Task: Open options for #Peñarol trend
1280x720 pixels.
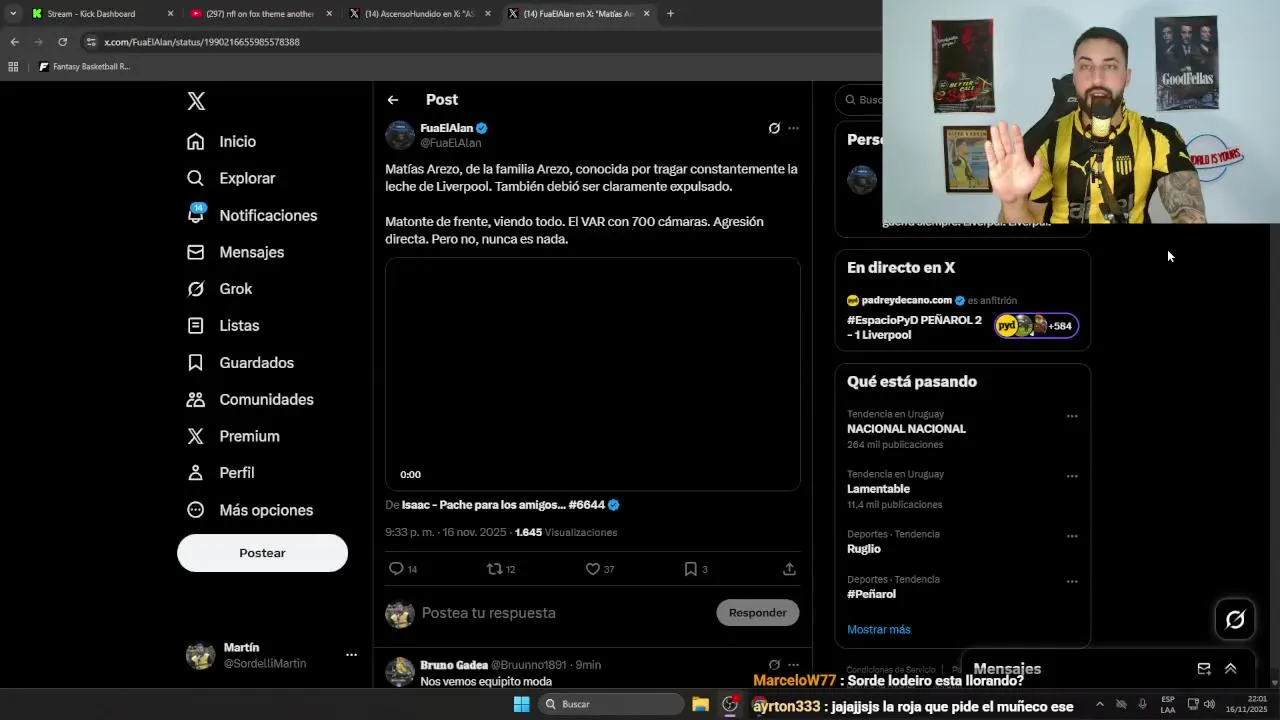Action: tap(1072, 581)
